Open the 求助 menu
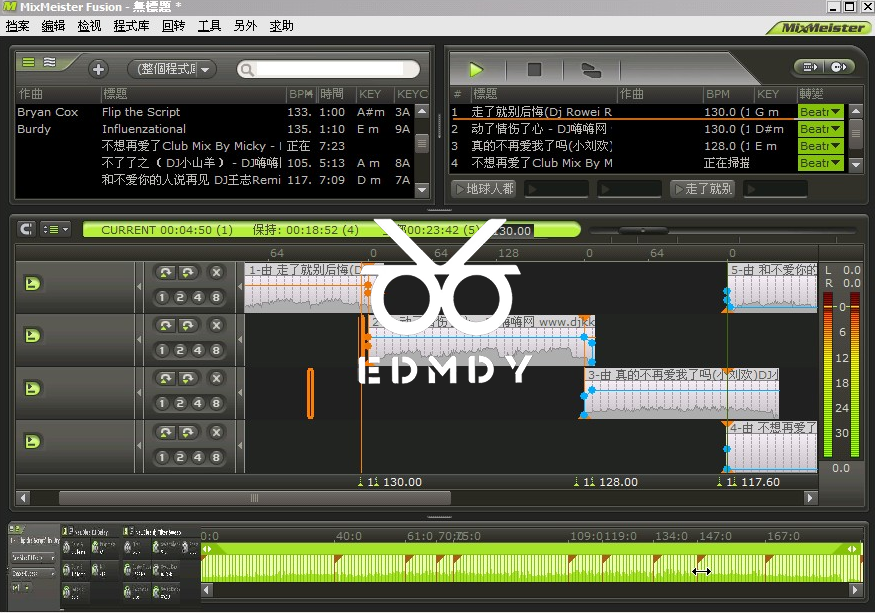The height and width of the screenshot is (613, 875). click(281, 26)
